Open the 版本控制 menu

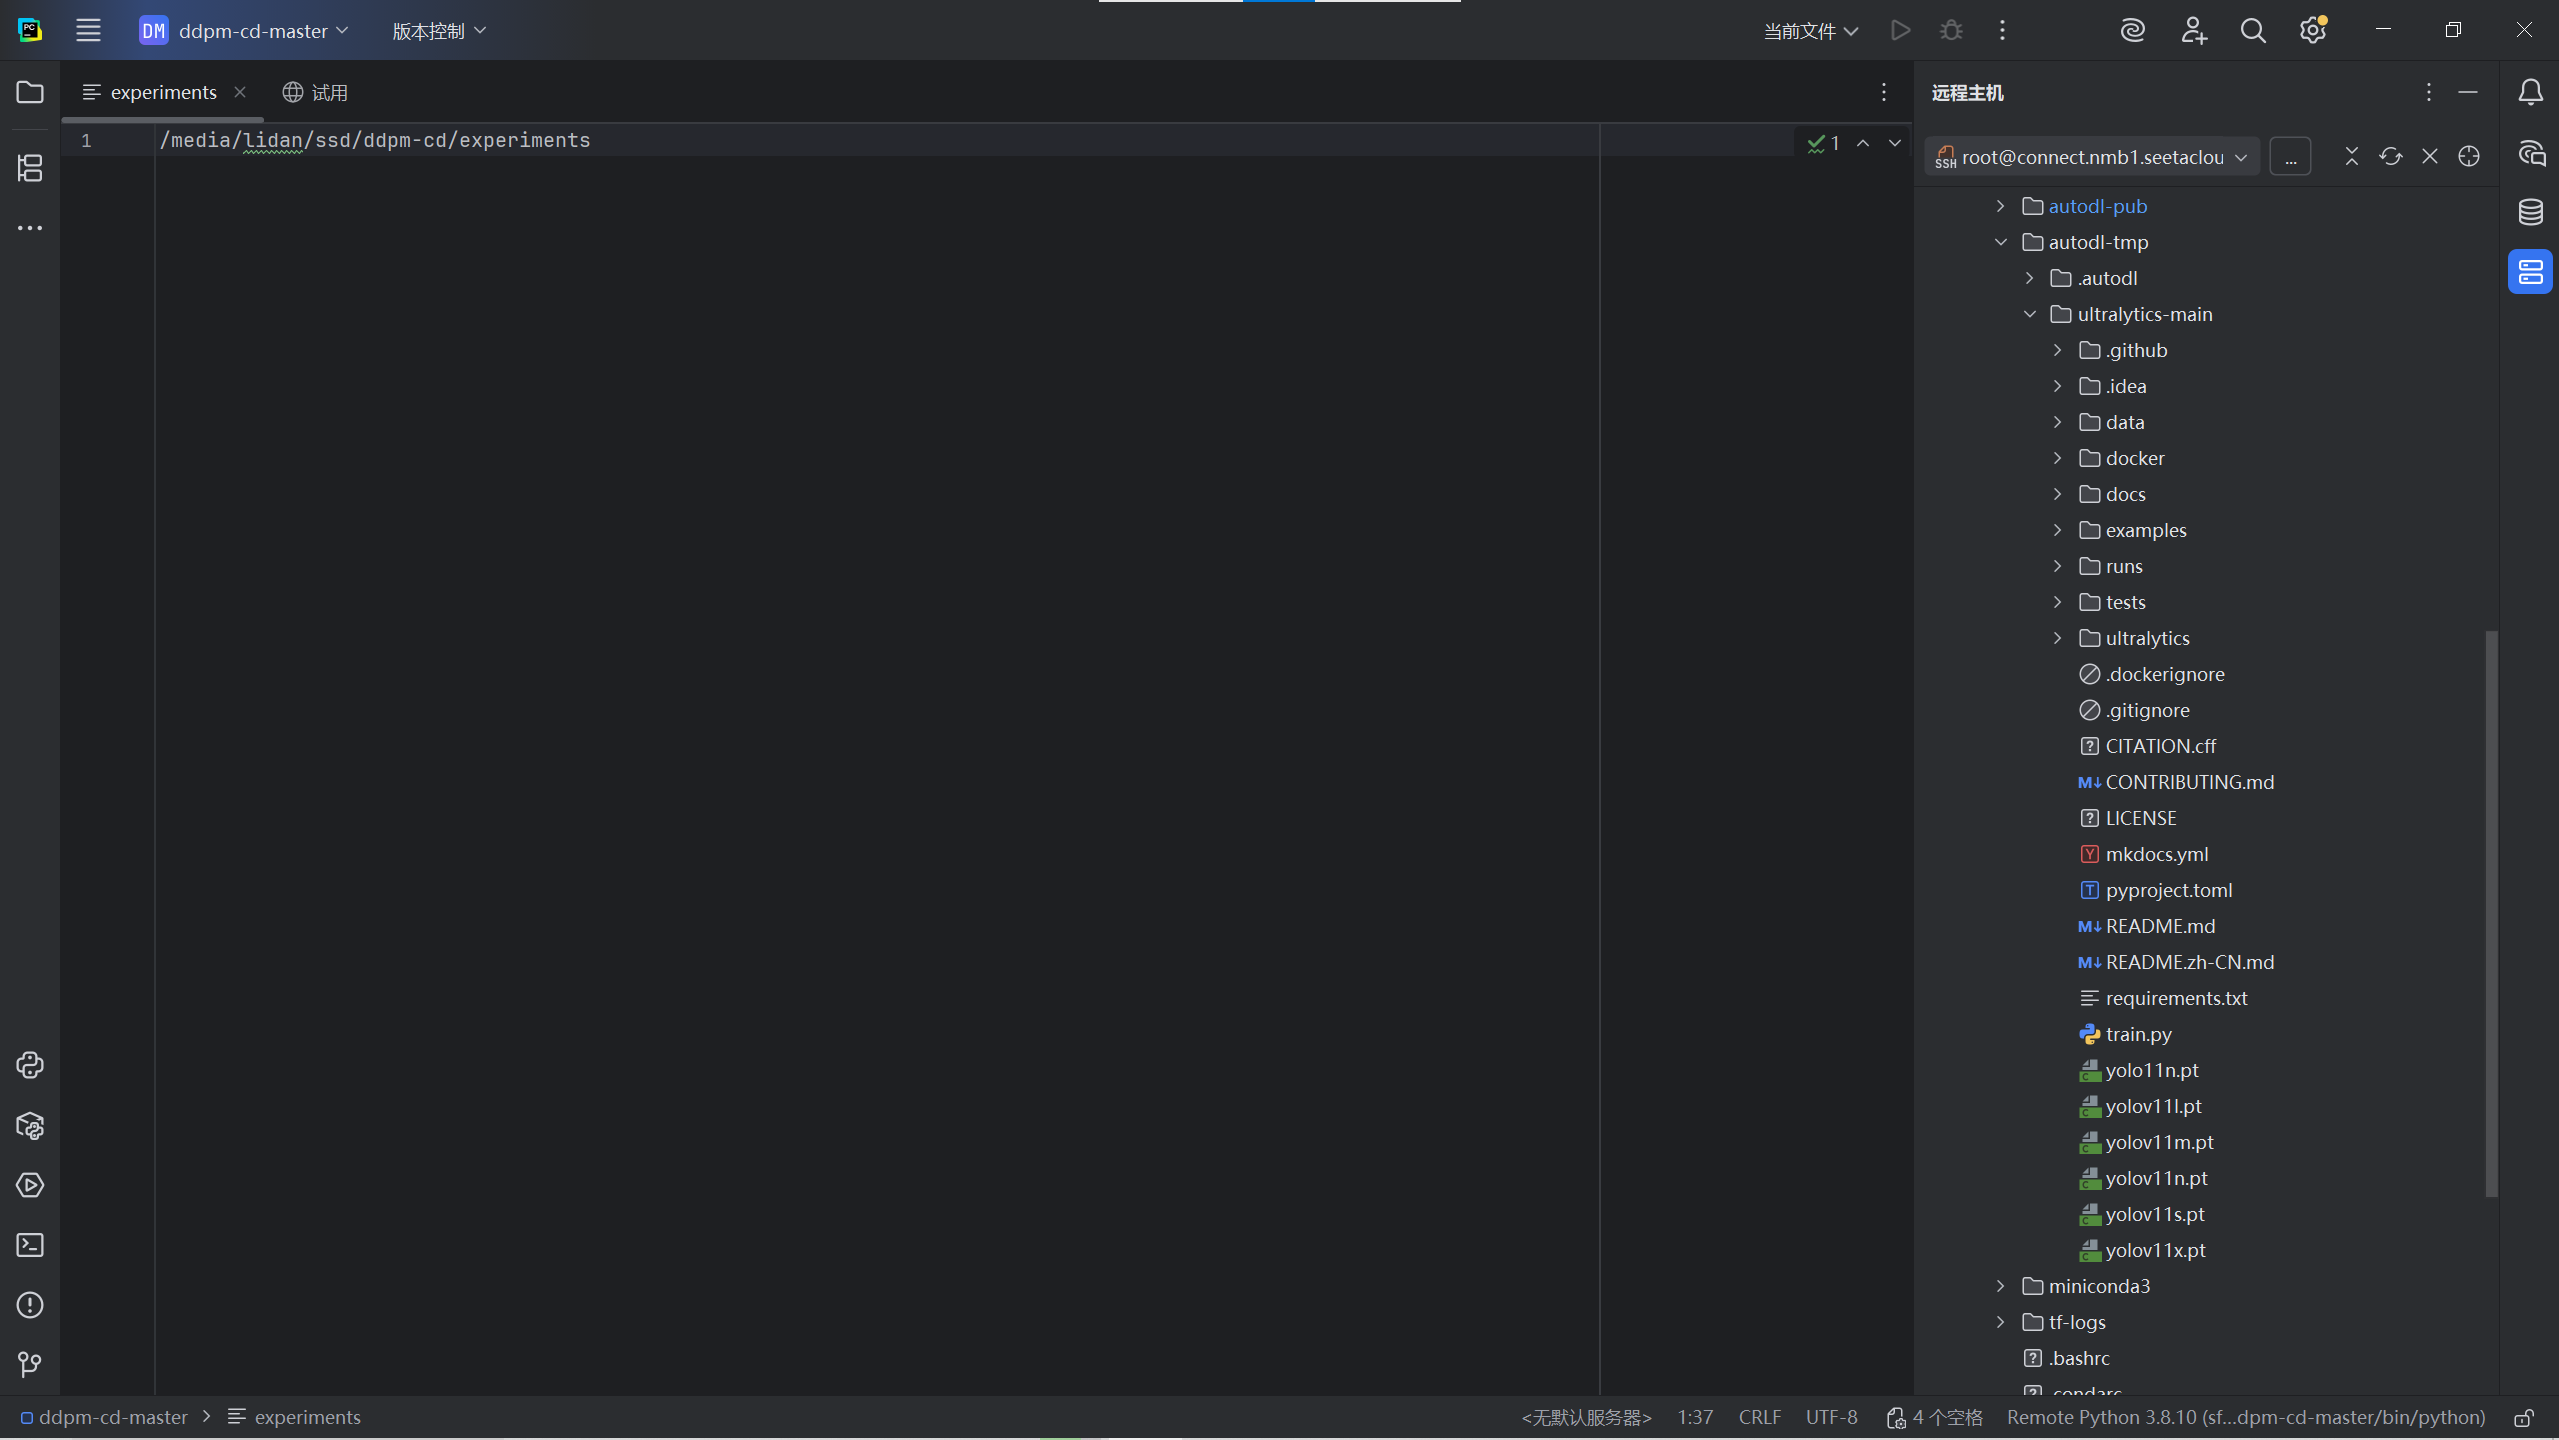[439, 31]
